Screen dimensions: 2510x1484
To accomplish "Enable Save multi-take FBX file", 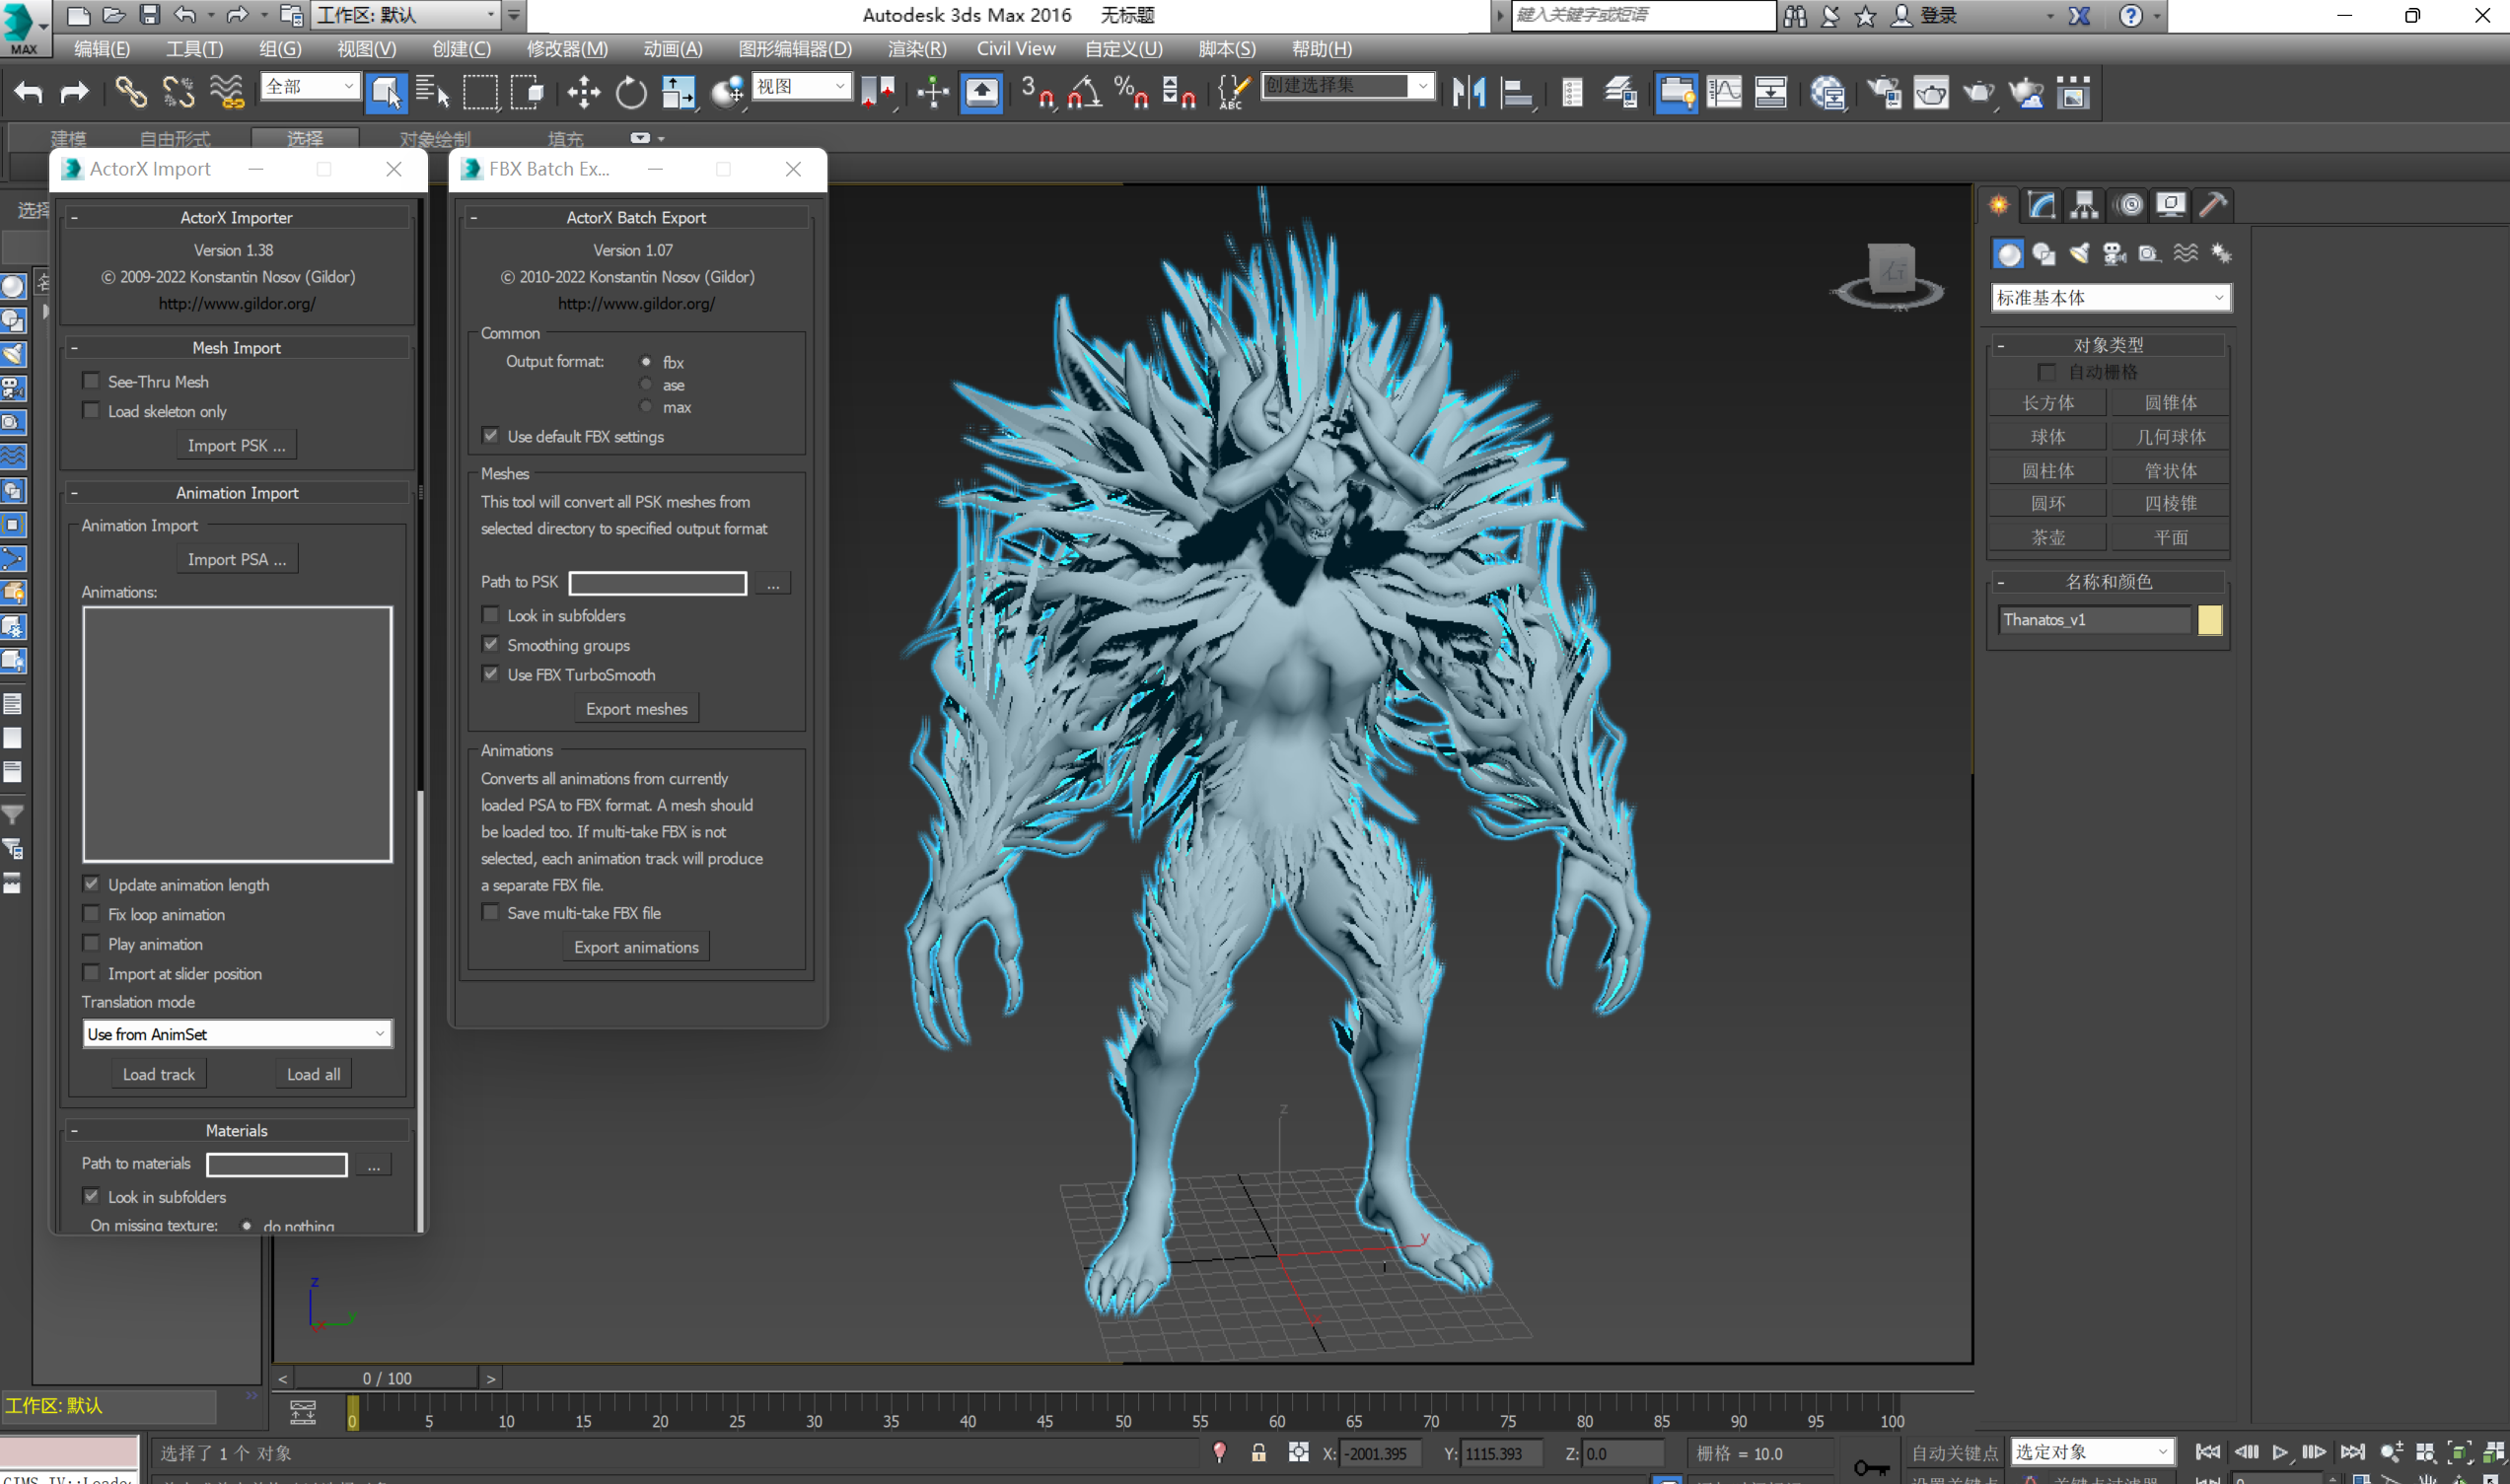I will click(490, 912).
